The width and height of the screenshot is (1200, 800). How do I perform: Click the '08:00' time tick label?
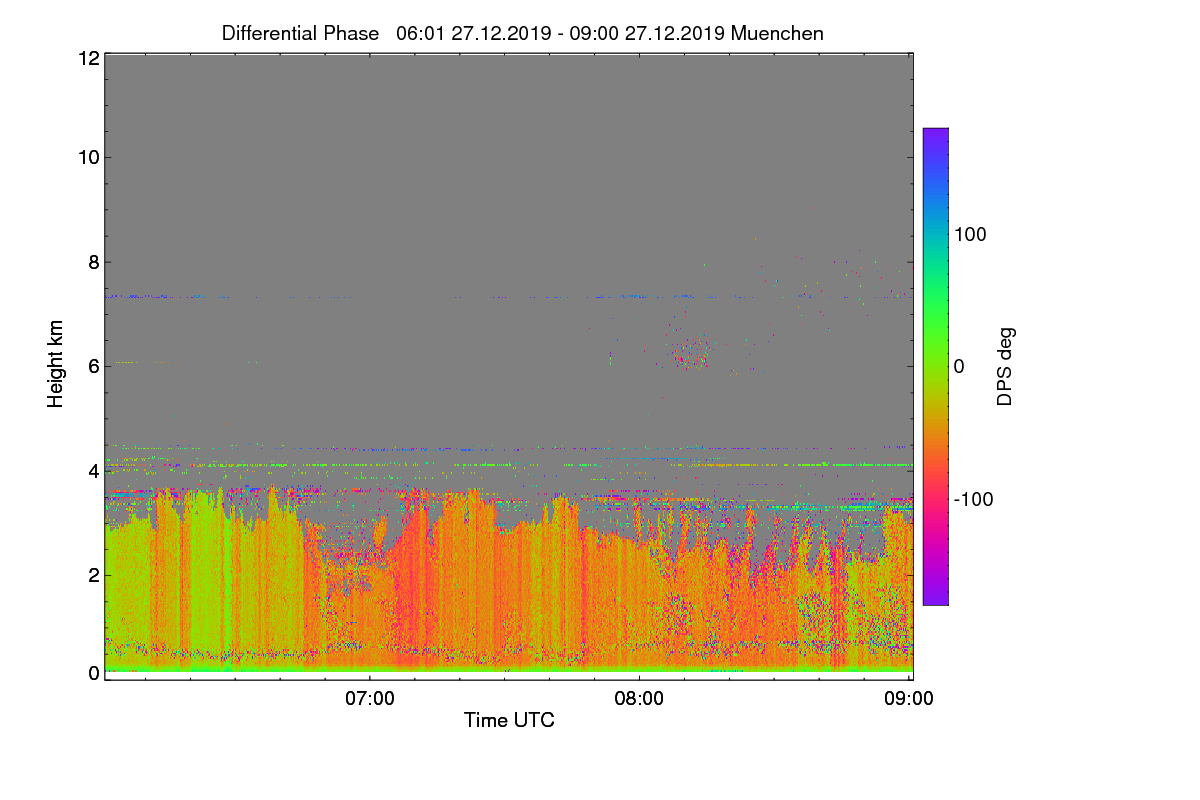pos(639,698)
